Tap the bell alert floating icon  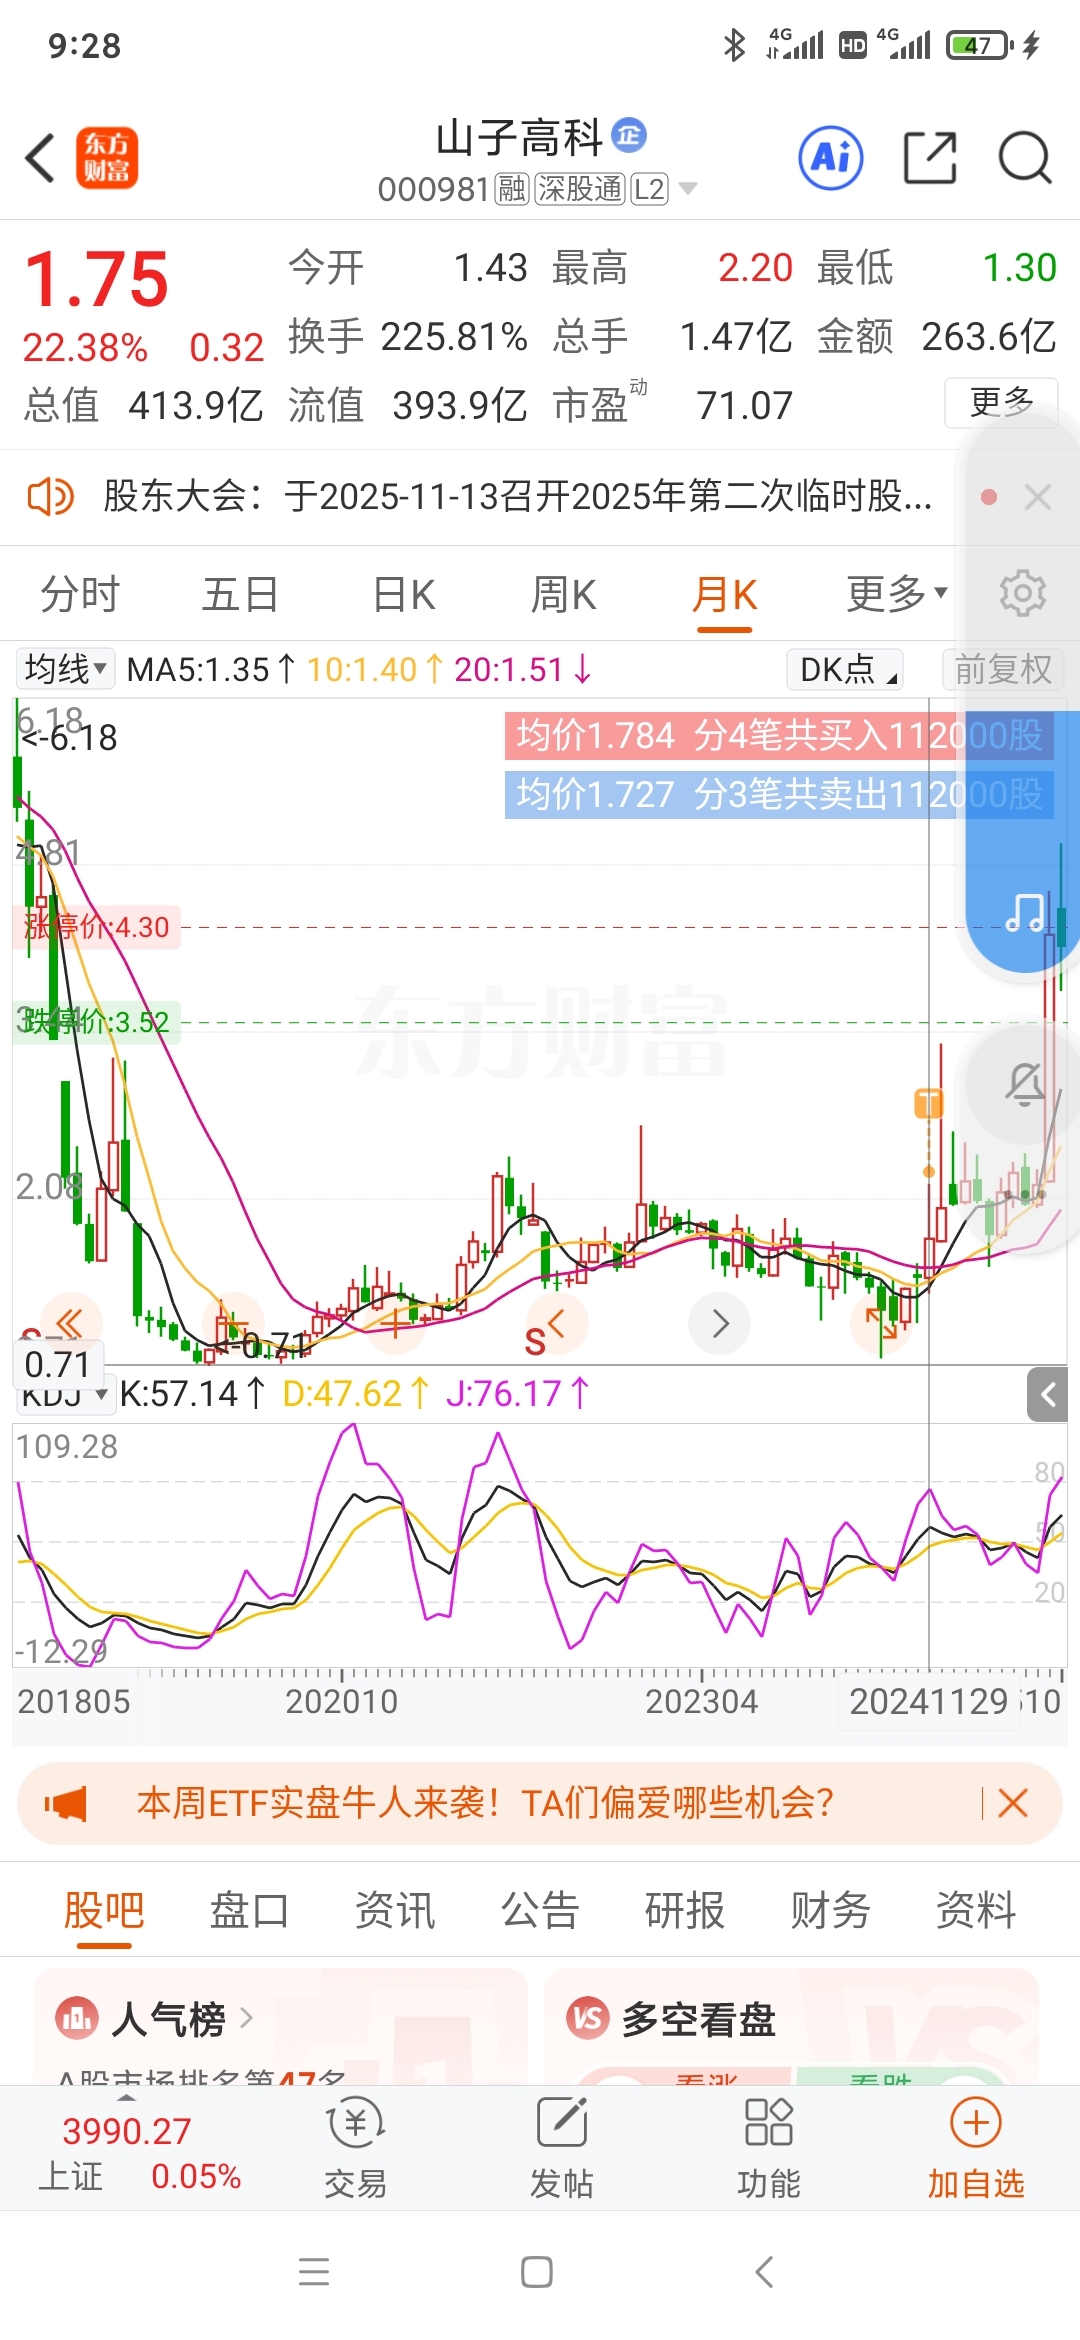click(1026, 1084)
